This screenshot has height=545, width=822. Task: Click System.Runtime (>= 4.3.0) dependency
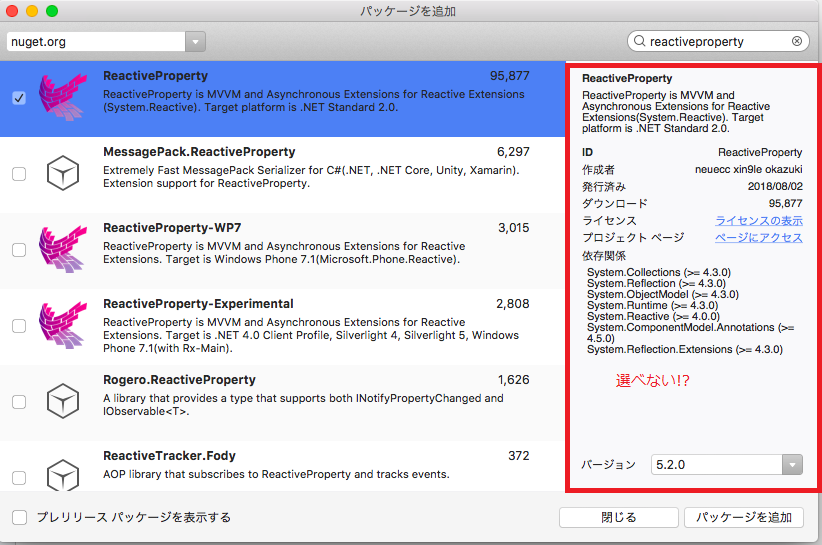pos(652,306)
